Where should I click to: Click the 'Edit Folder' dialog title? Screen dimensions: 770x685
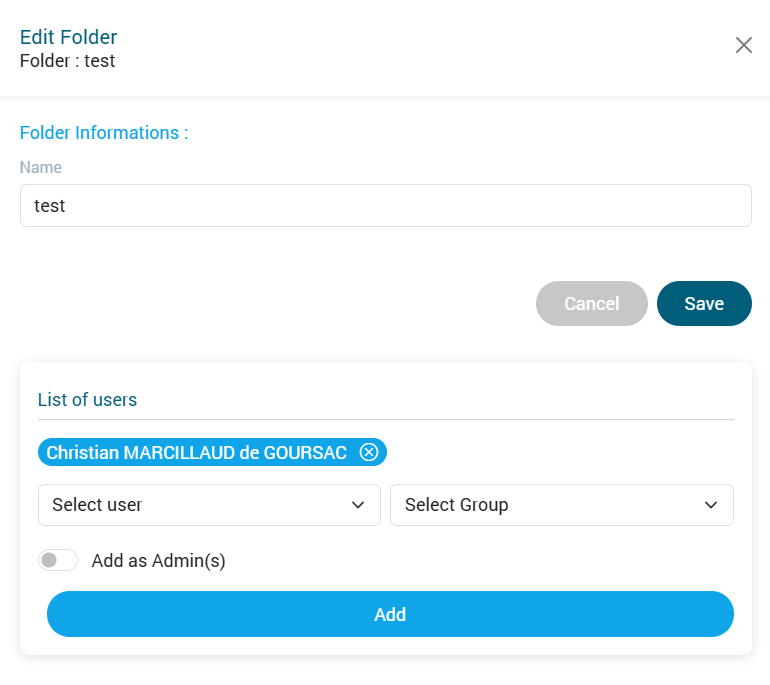pyautogui.click(x=68, y=38)
